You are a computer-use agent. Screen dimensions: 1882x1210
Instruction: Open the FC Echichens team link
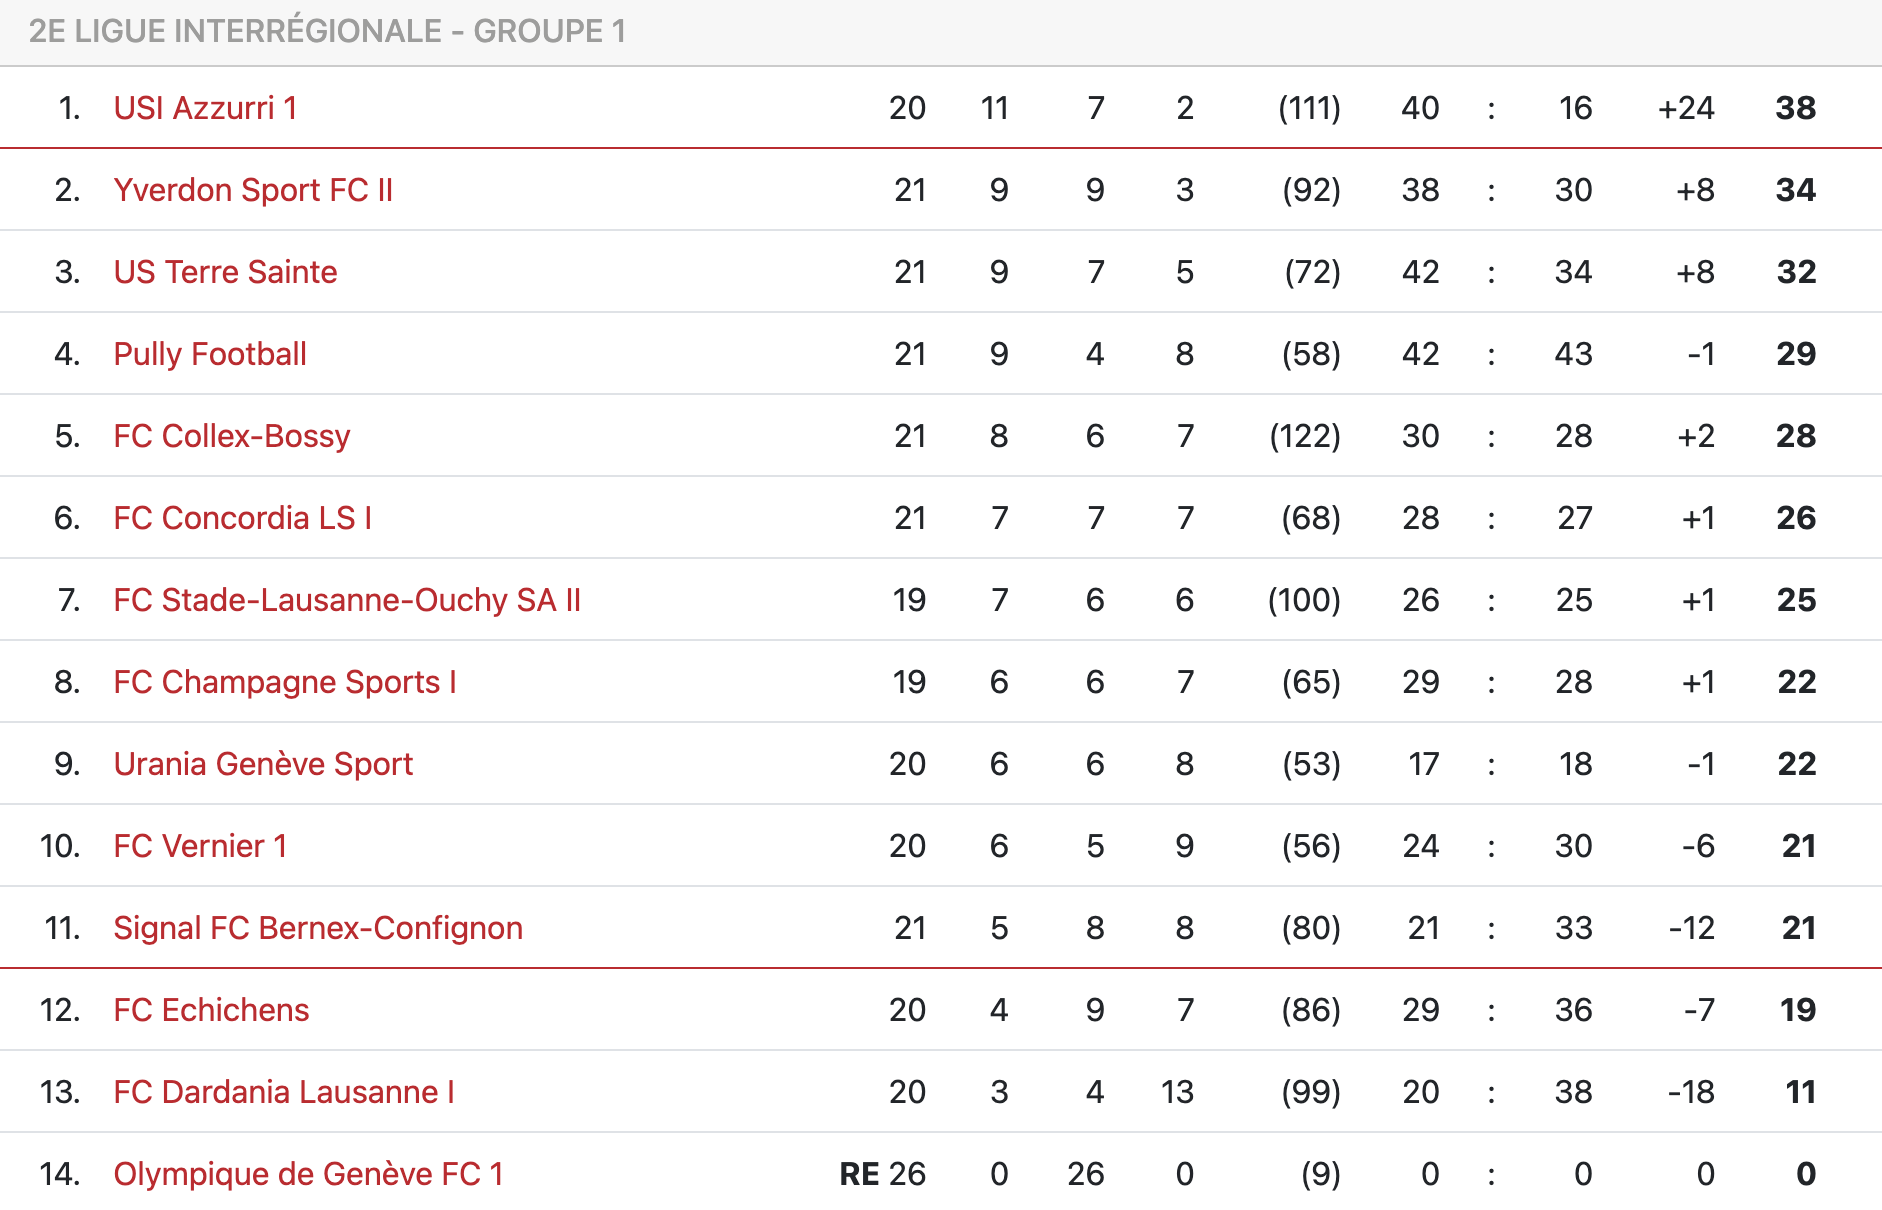click(211, 1010)
